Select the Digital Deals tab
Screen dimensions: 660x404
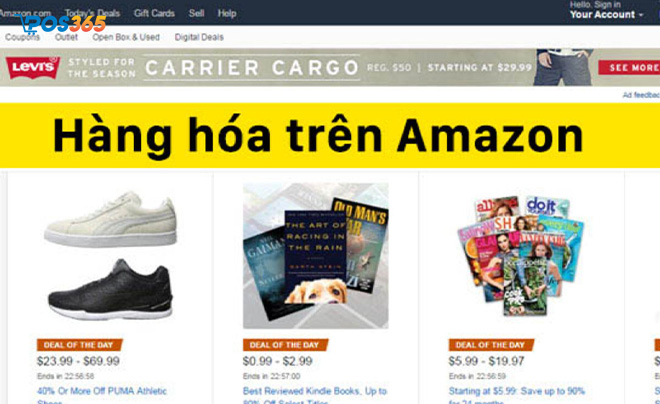click(x=199, y=37)
